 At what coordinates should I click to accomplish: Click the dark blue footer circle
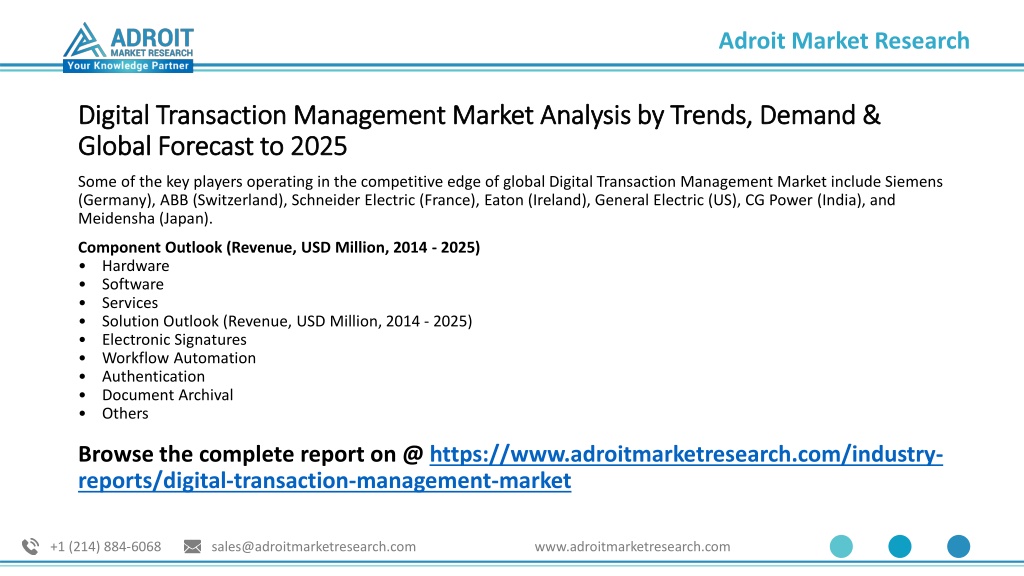[959, 546]
